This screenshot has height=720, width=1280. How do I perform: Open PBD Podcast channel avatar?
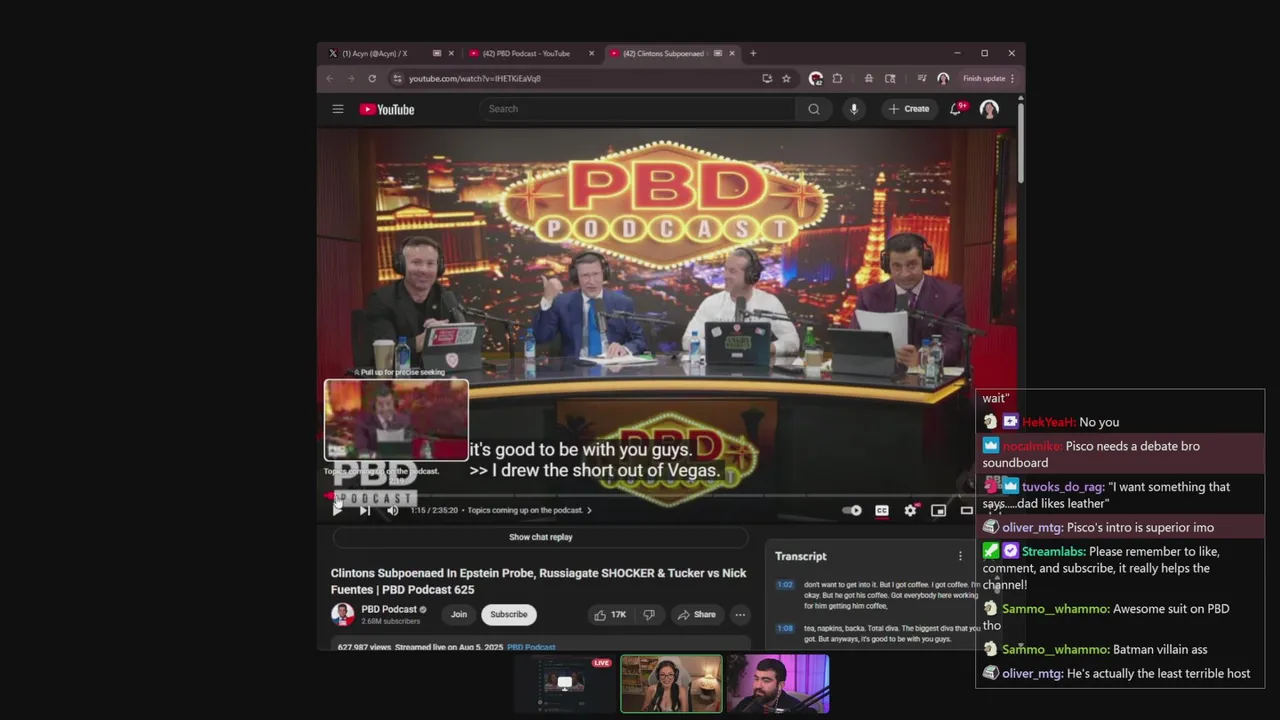click(342, 614)
